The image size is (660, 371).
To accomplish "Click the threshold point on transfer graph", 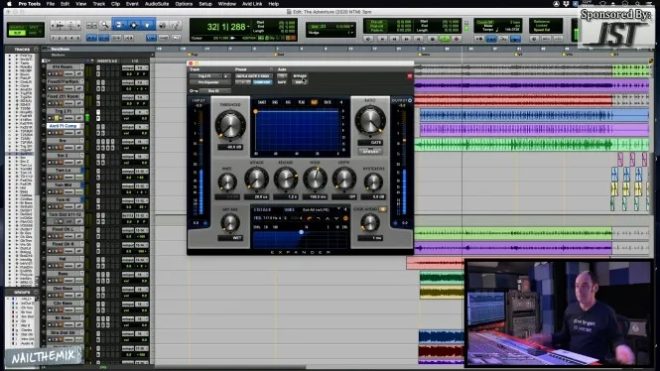I will 255,112.
